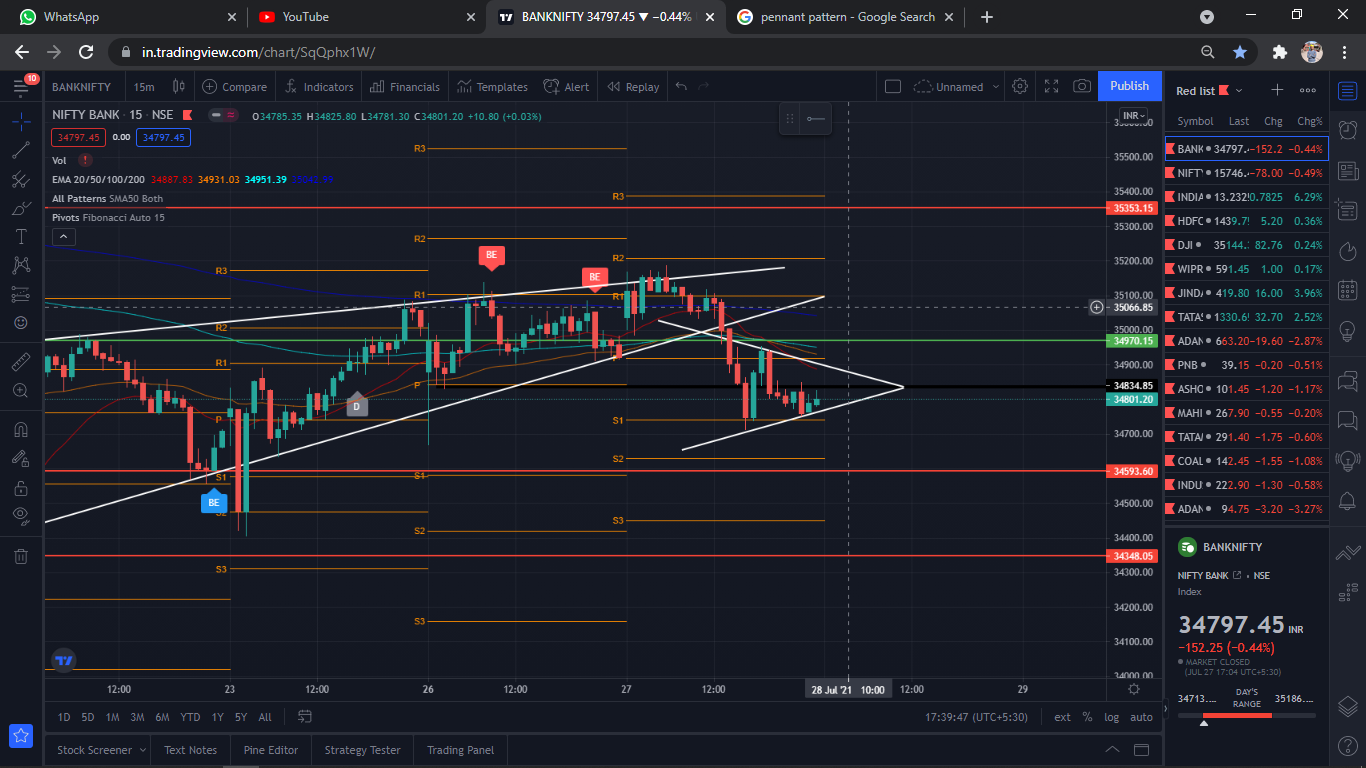Select the 1D time range
Screen dimensions: 1366x768
point(64,717)
